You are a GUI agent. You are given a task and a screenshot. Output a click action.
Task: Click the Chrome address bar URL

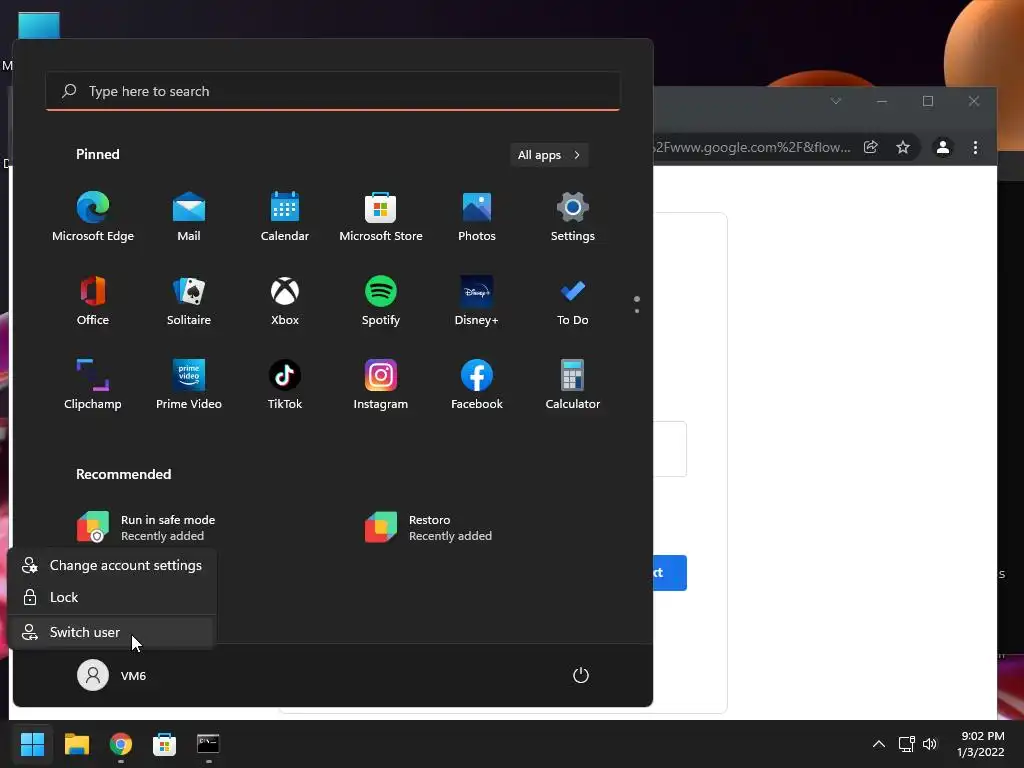(x=753, y=148)
